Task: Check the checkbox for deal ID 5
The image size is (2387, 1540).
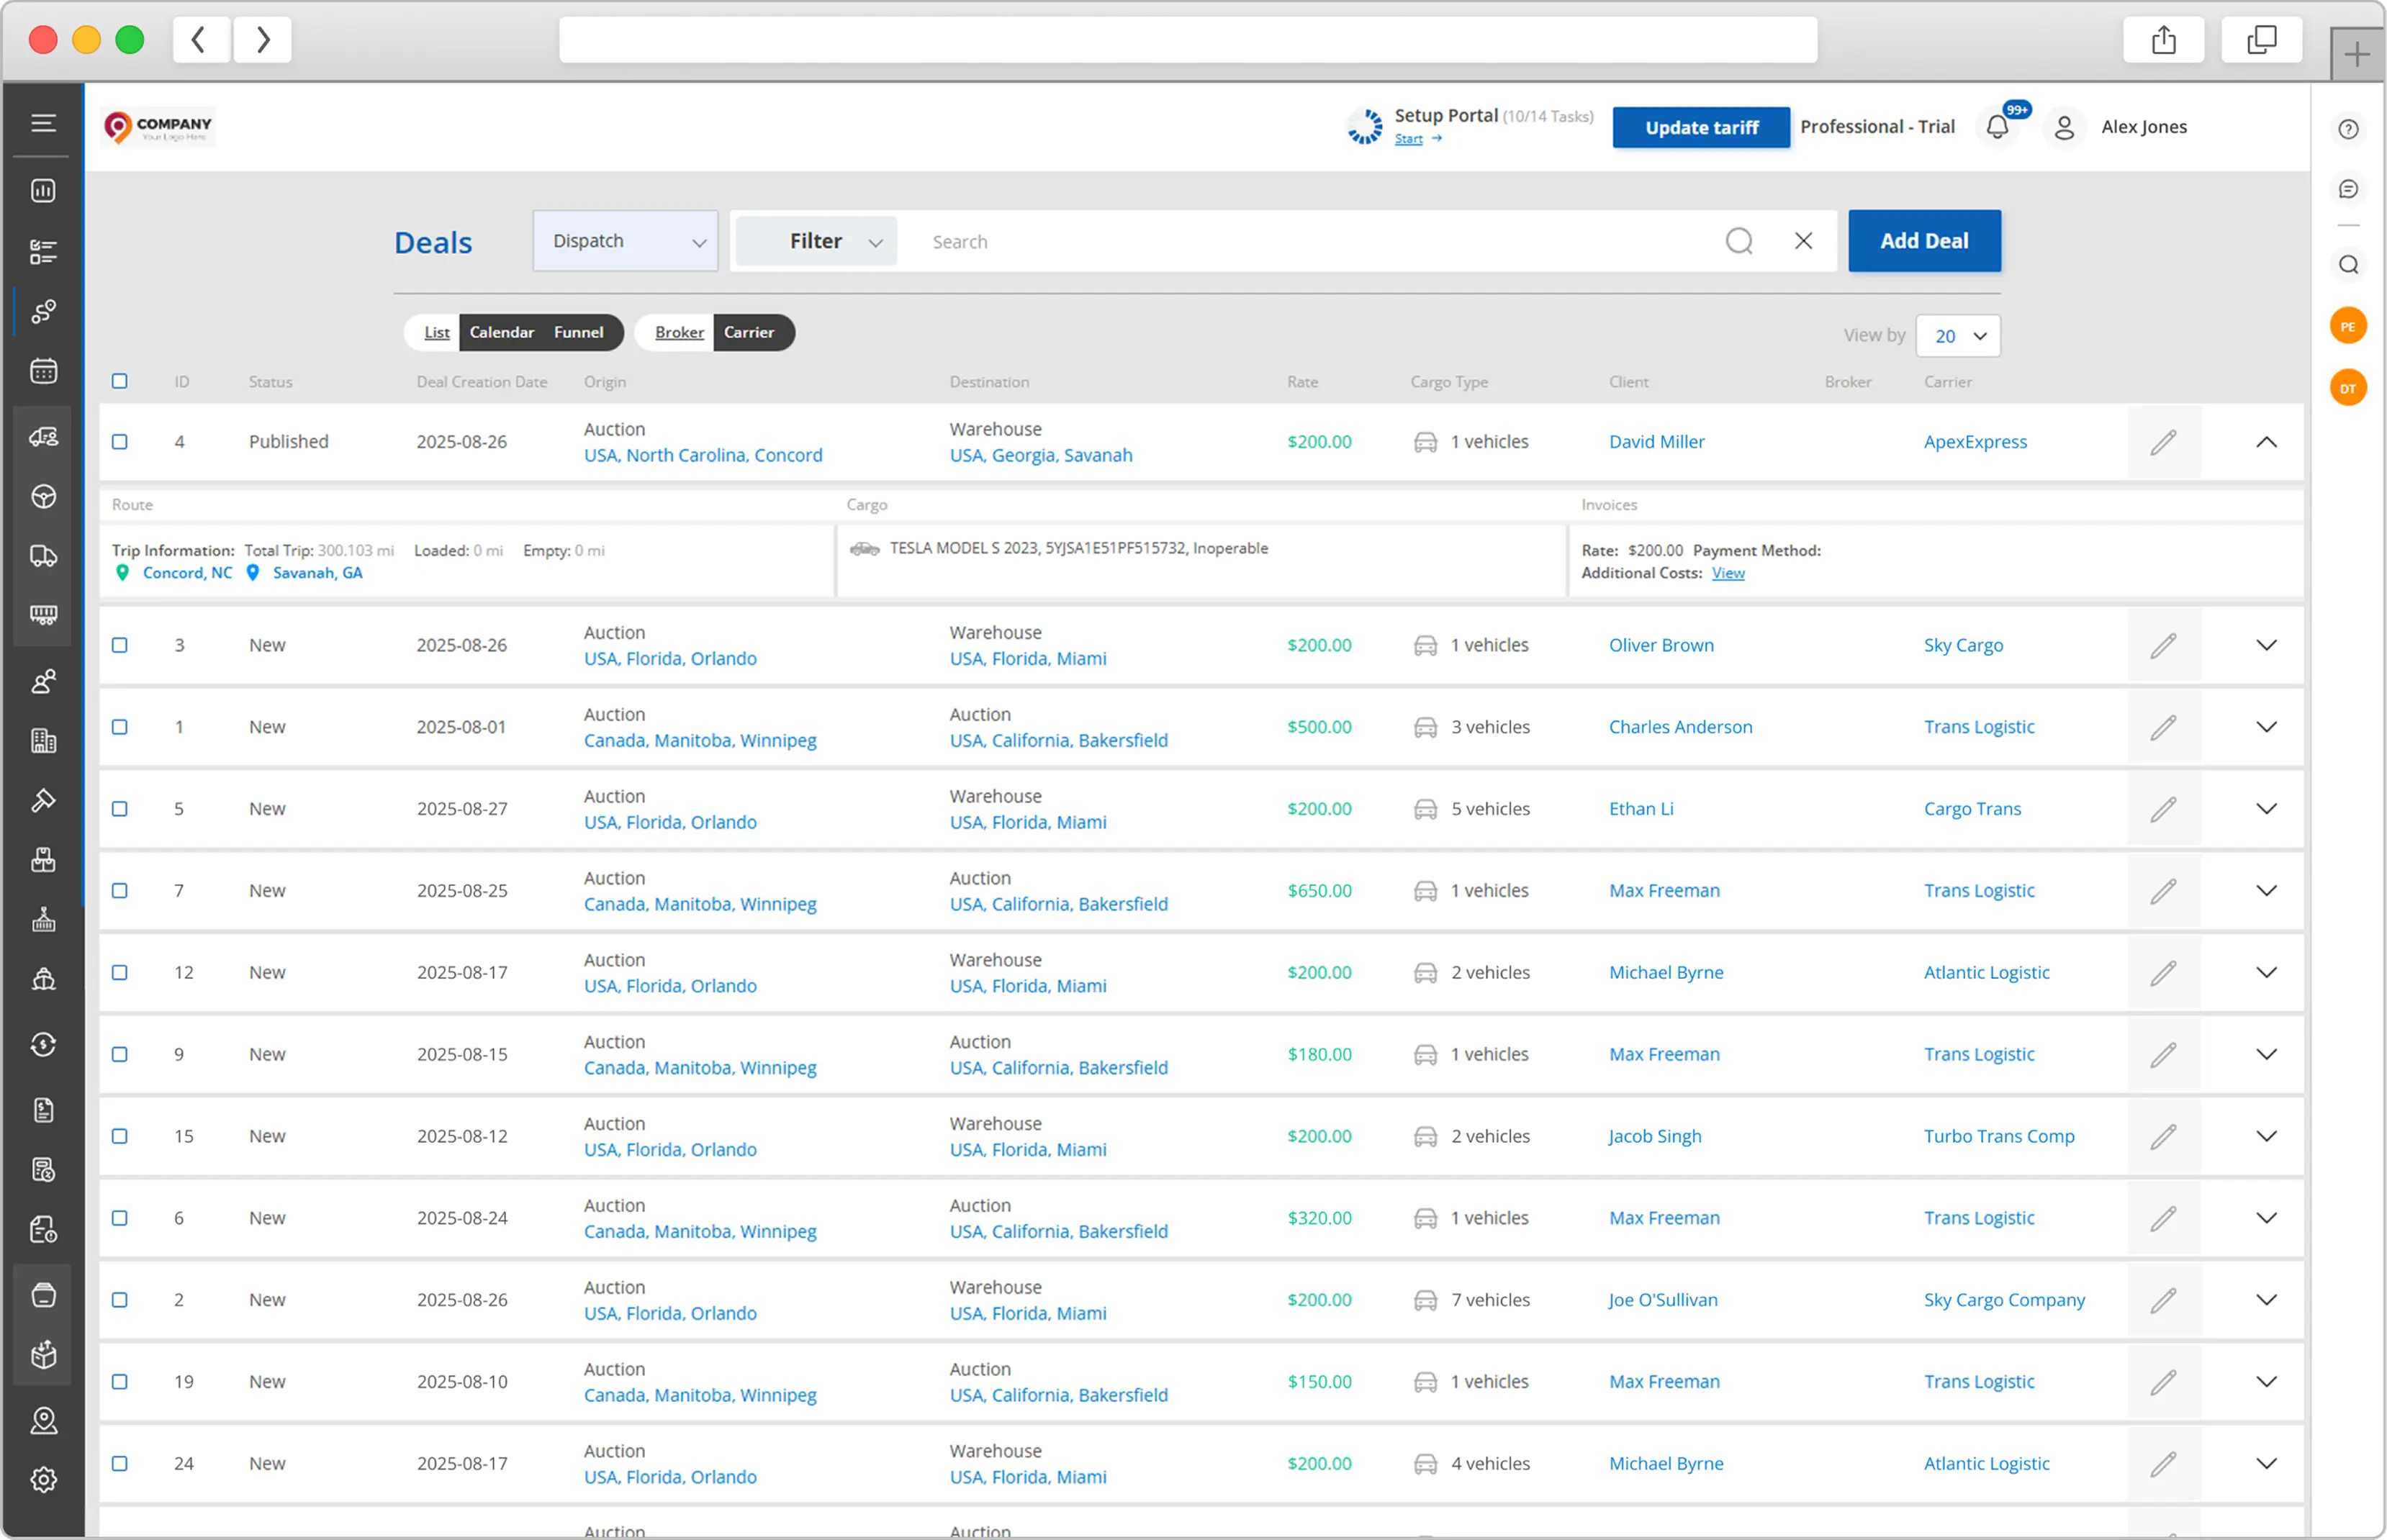Action: (120, 809)
